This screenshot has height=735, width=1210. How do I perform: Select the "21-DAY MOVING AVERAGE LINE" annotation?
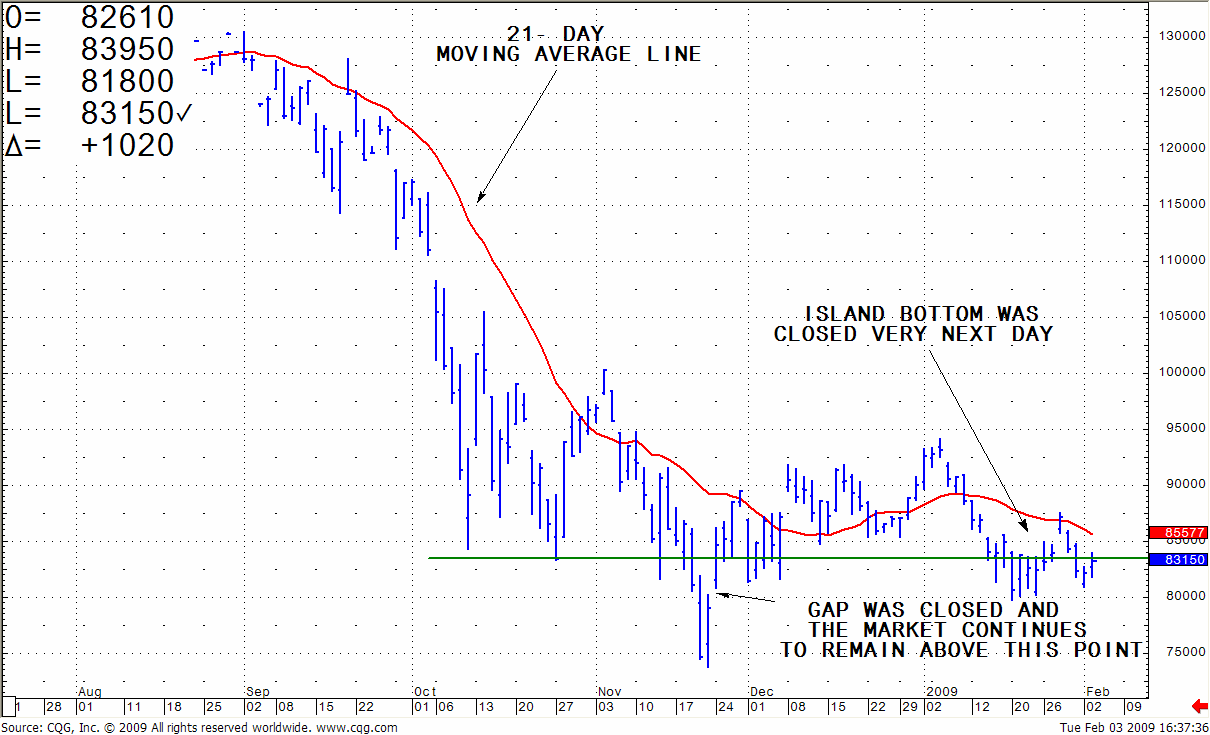pyautogui.click(x=568, y=45)
